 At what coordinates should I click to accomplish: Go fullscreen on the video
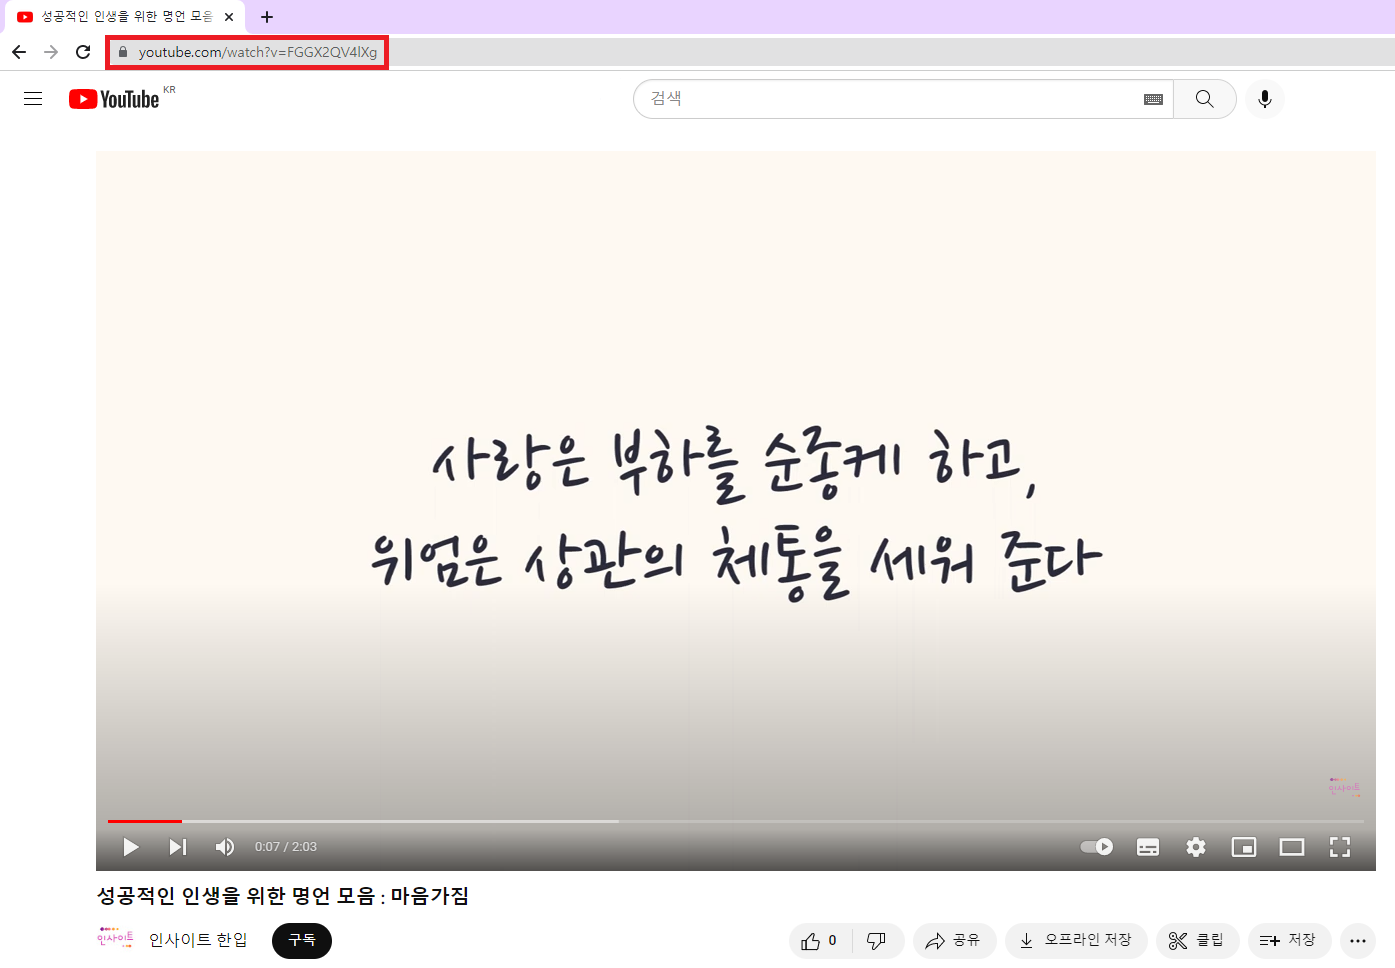(x=1340, y=846)
